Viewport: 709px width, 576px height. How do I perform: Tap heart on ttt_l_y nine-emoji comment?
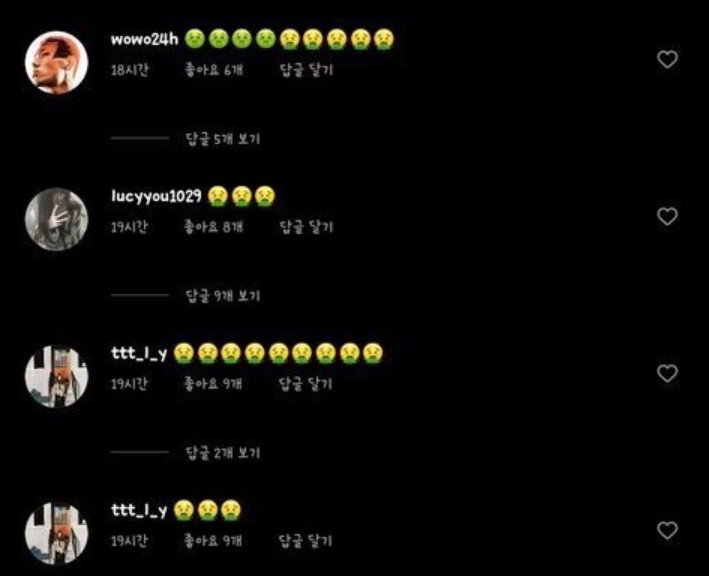(667, 373)
